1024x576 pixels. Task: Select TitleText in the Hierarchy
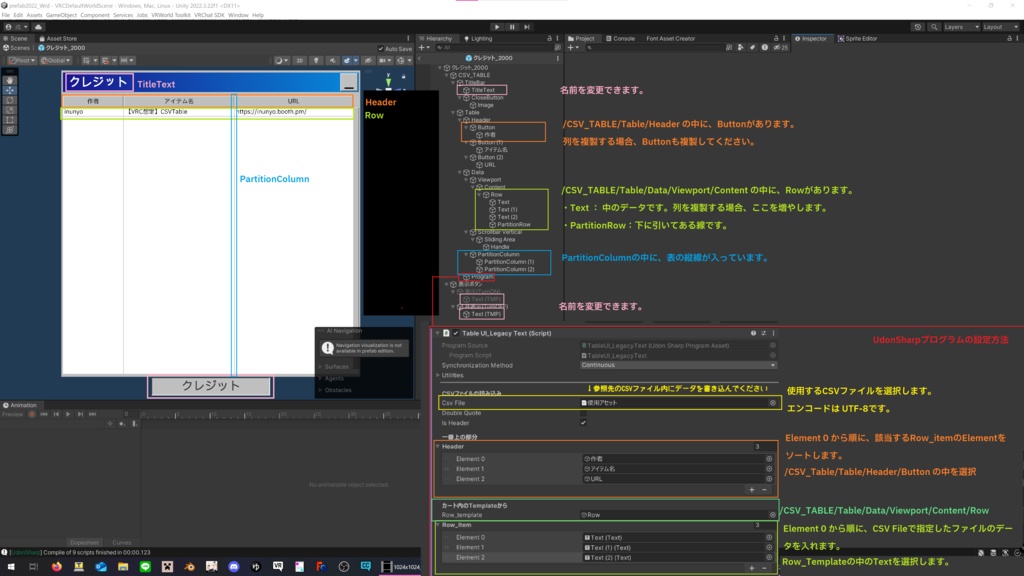[x=483, y=90]
